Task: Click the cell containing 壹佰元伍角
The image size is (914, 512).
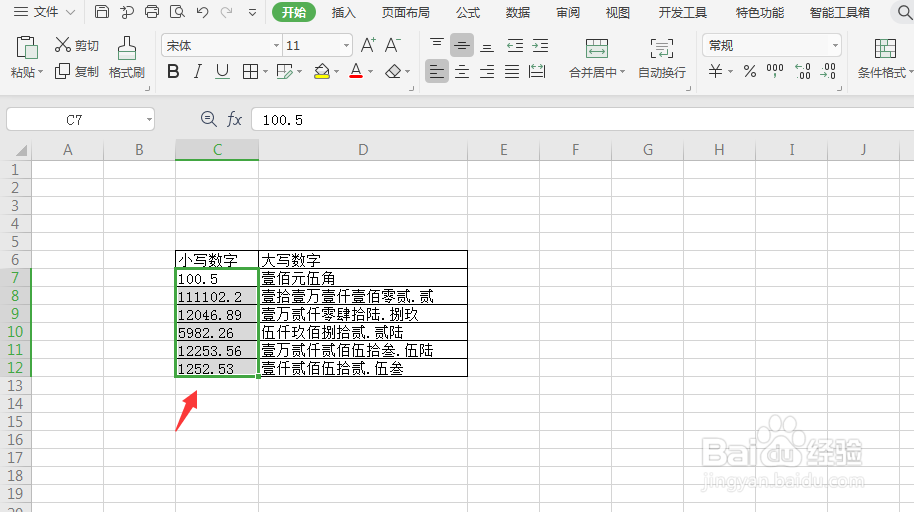Action: (x=363, y=278)
